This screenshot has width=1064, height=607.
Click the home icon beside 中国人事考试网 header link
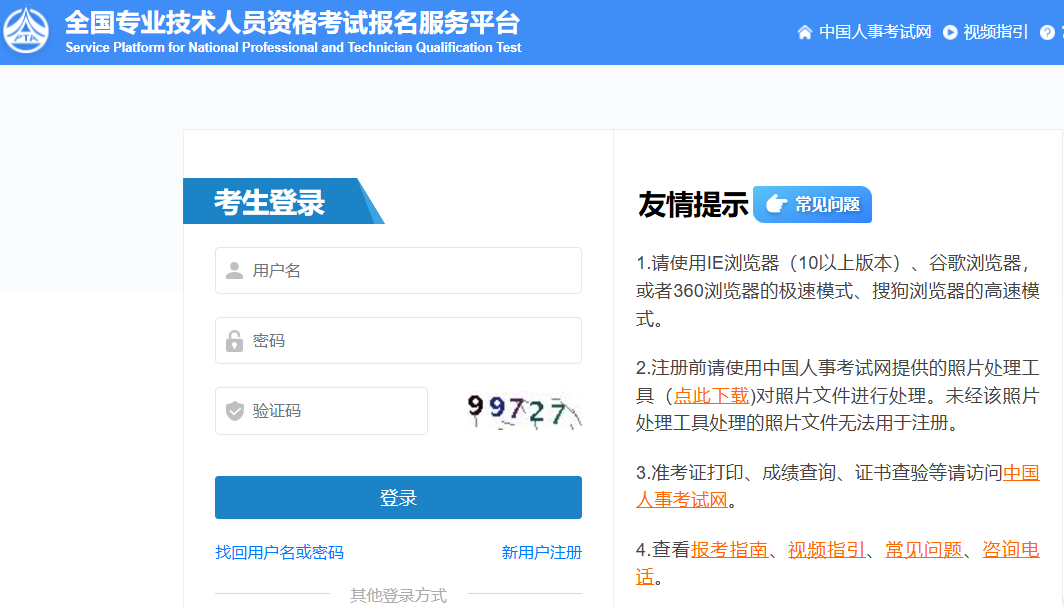804,32
